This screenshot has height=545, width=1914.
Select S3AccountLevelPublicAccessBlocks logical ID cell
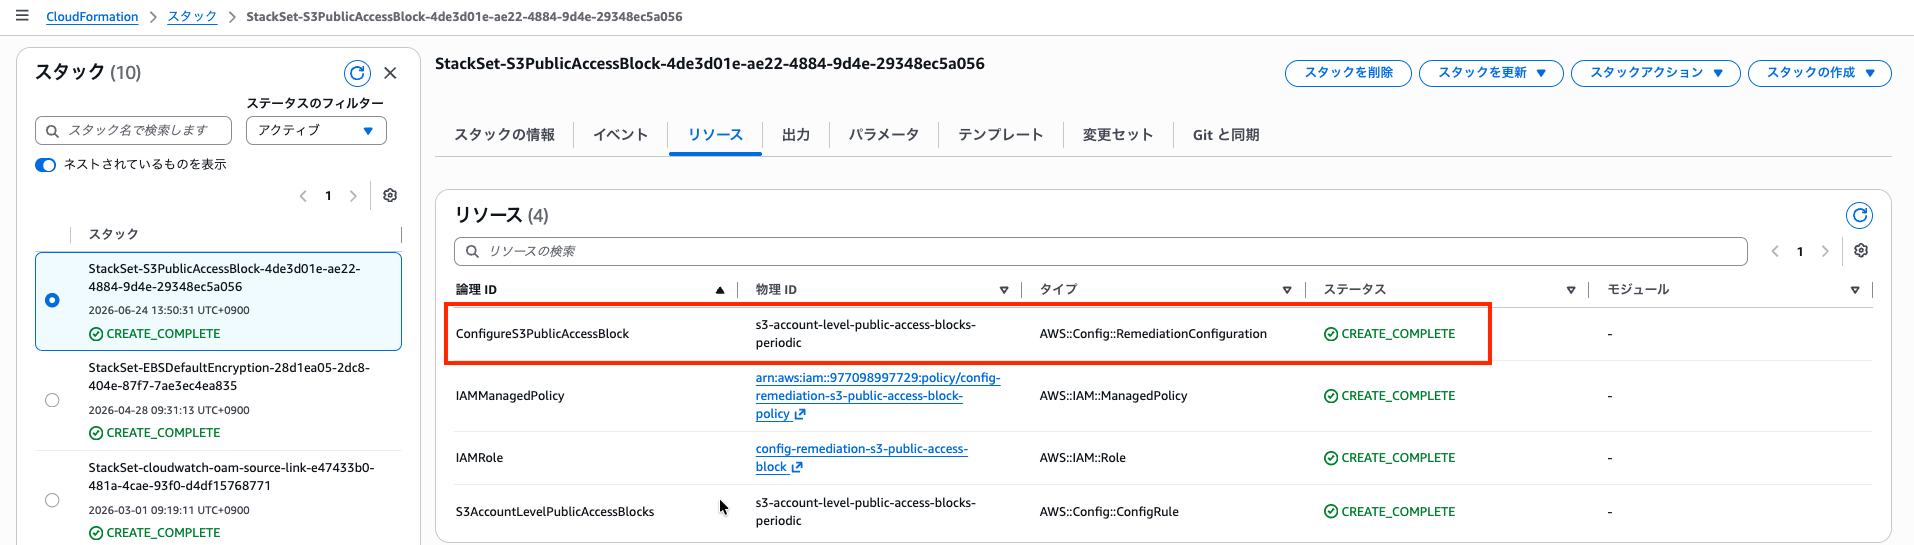pos(555,512)
